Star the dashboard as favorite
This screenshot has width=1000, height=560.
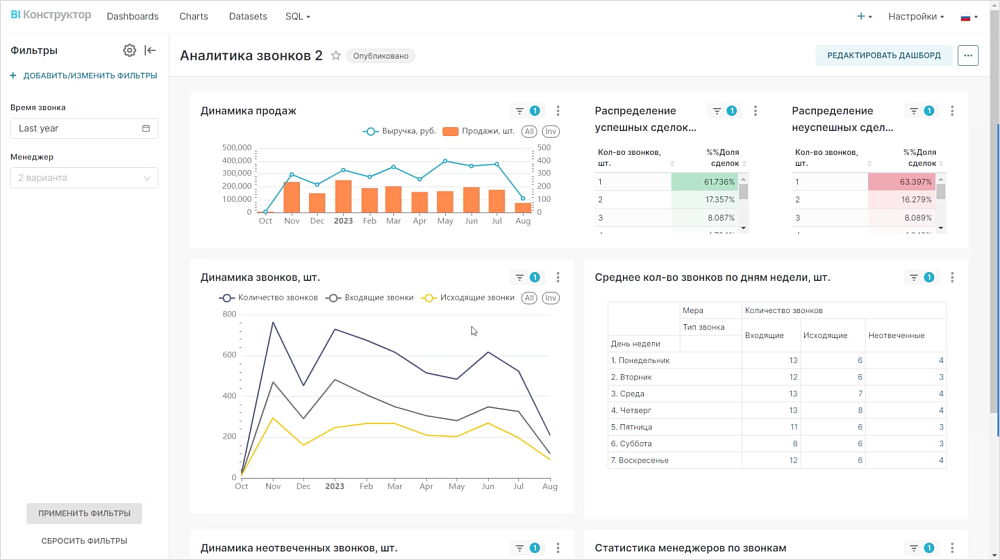(336, 56)
